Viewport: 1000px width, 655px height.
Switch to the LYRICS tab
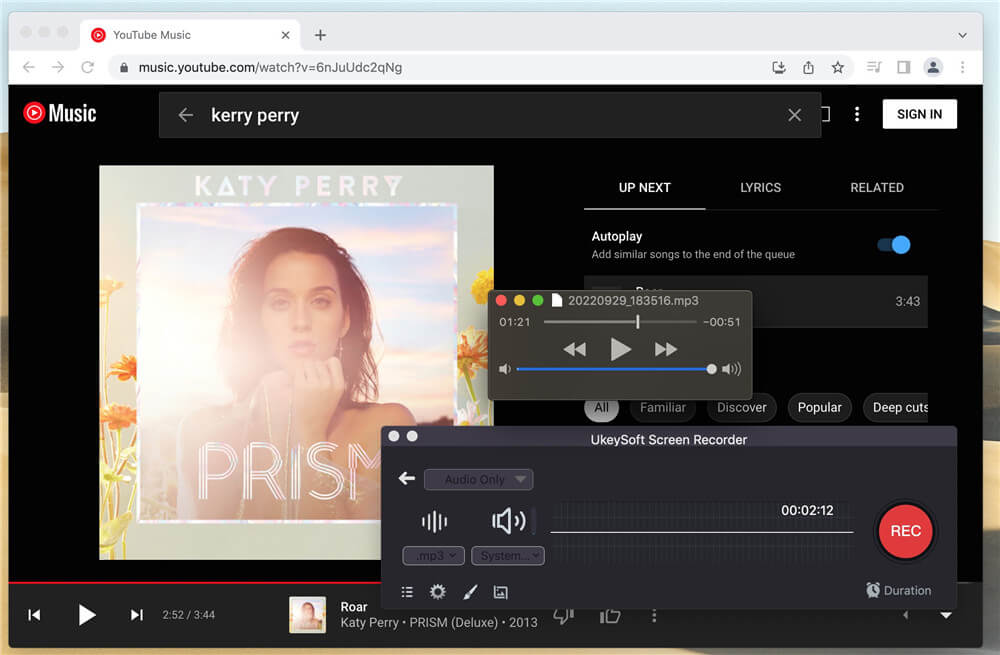pos(760,188)
